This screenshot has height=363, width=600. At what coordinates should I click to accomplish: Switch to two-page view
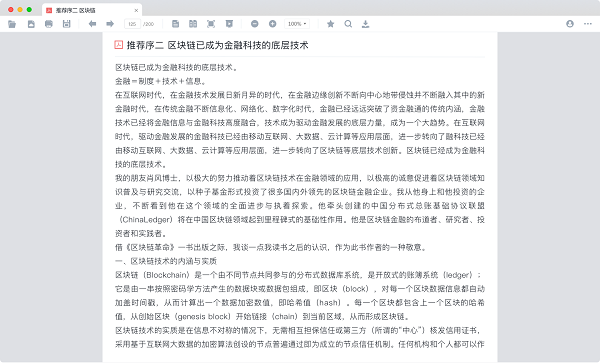pos(193,24)
